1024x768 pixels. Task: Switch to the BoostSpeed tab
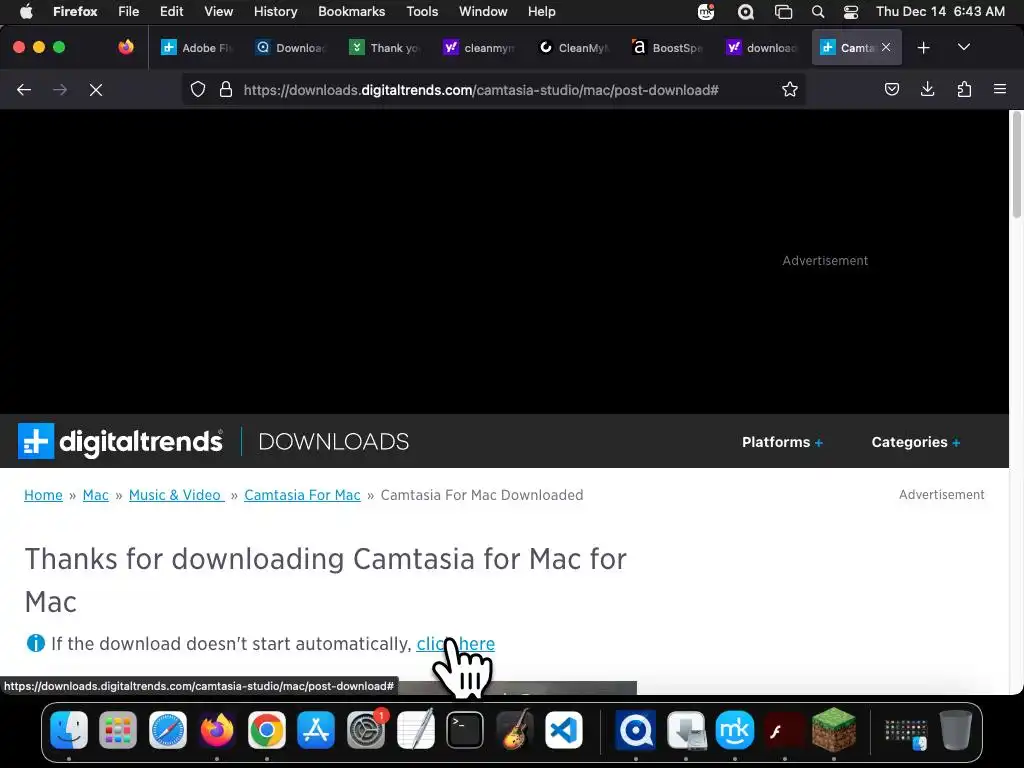667,48
